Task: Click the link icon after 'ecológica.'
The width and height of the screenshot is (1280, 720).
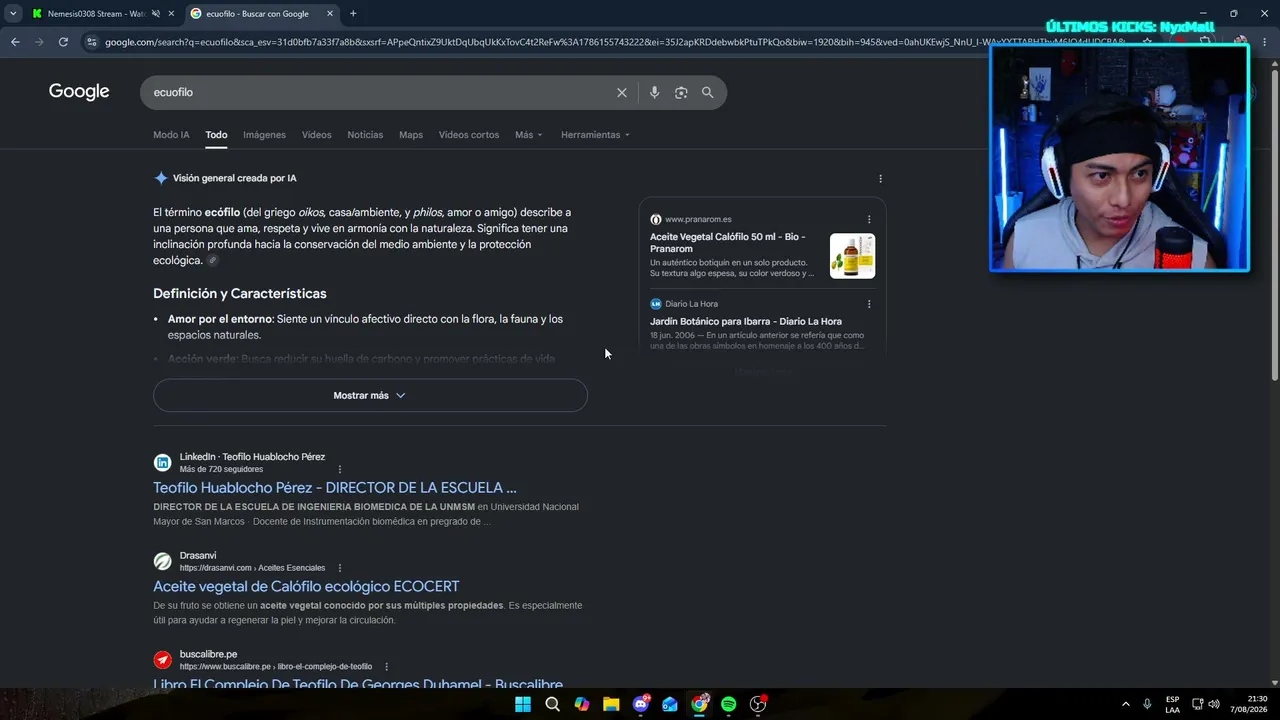Action: pos(212,261)
